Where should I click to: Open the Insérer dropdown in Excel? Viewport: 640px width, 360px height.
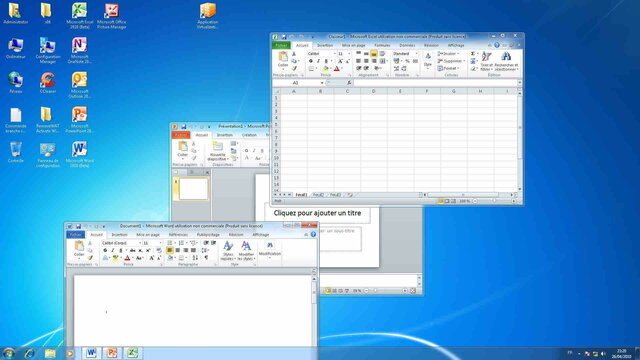(449, 53)
